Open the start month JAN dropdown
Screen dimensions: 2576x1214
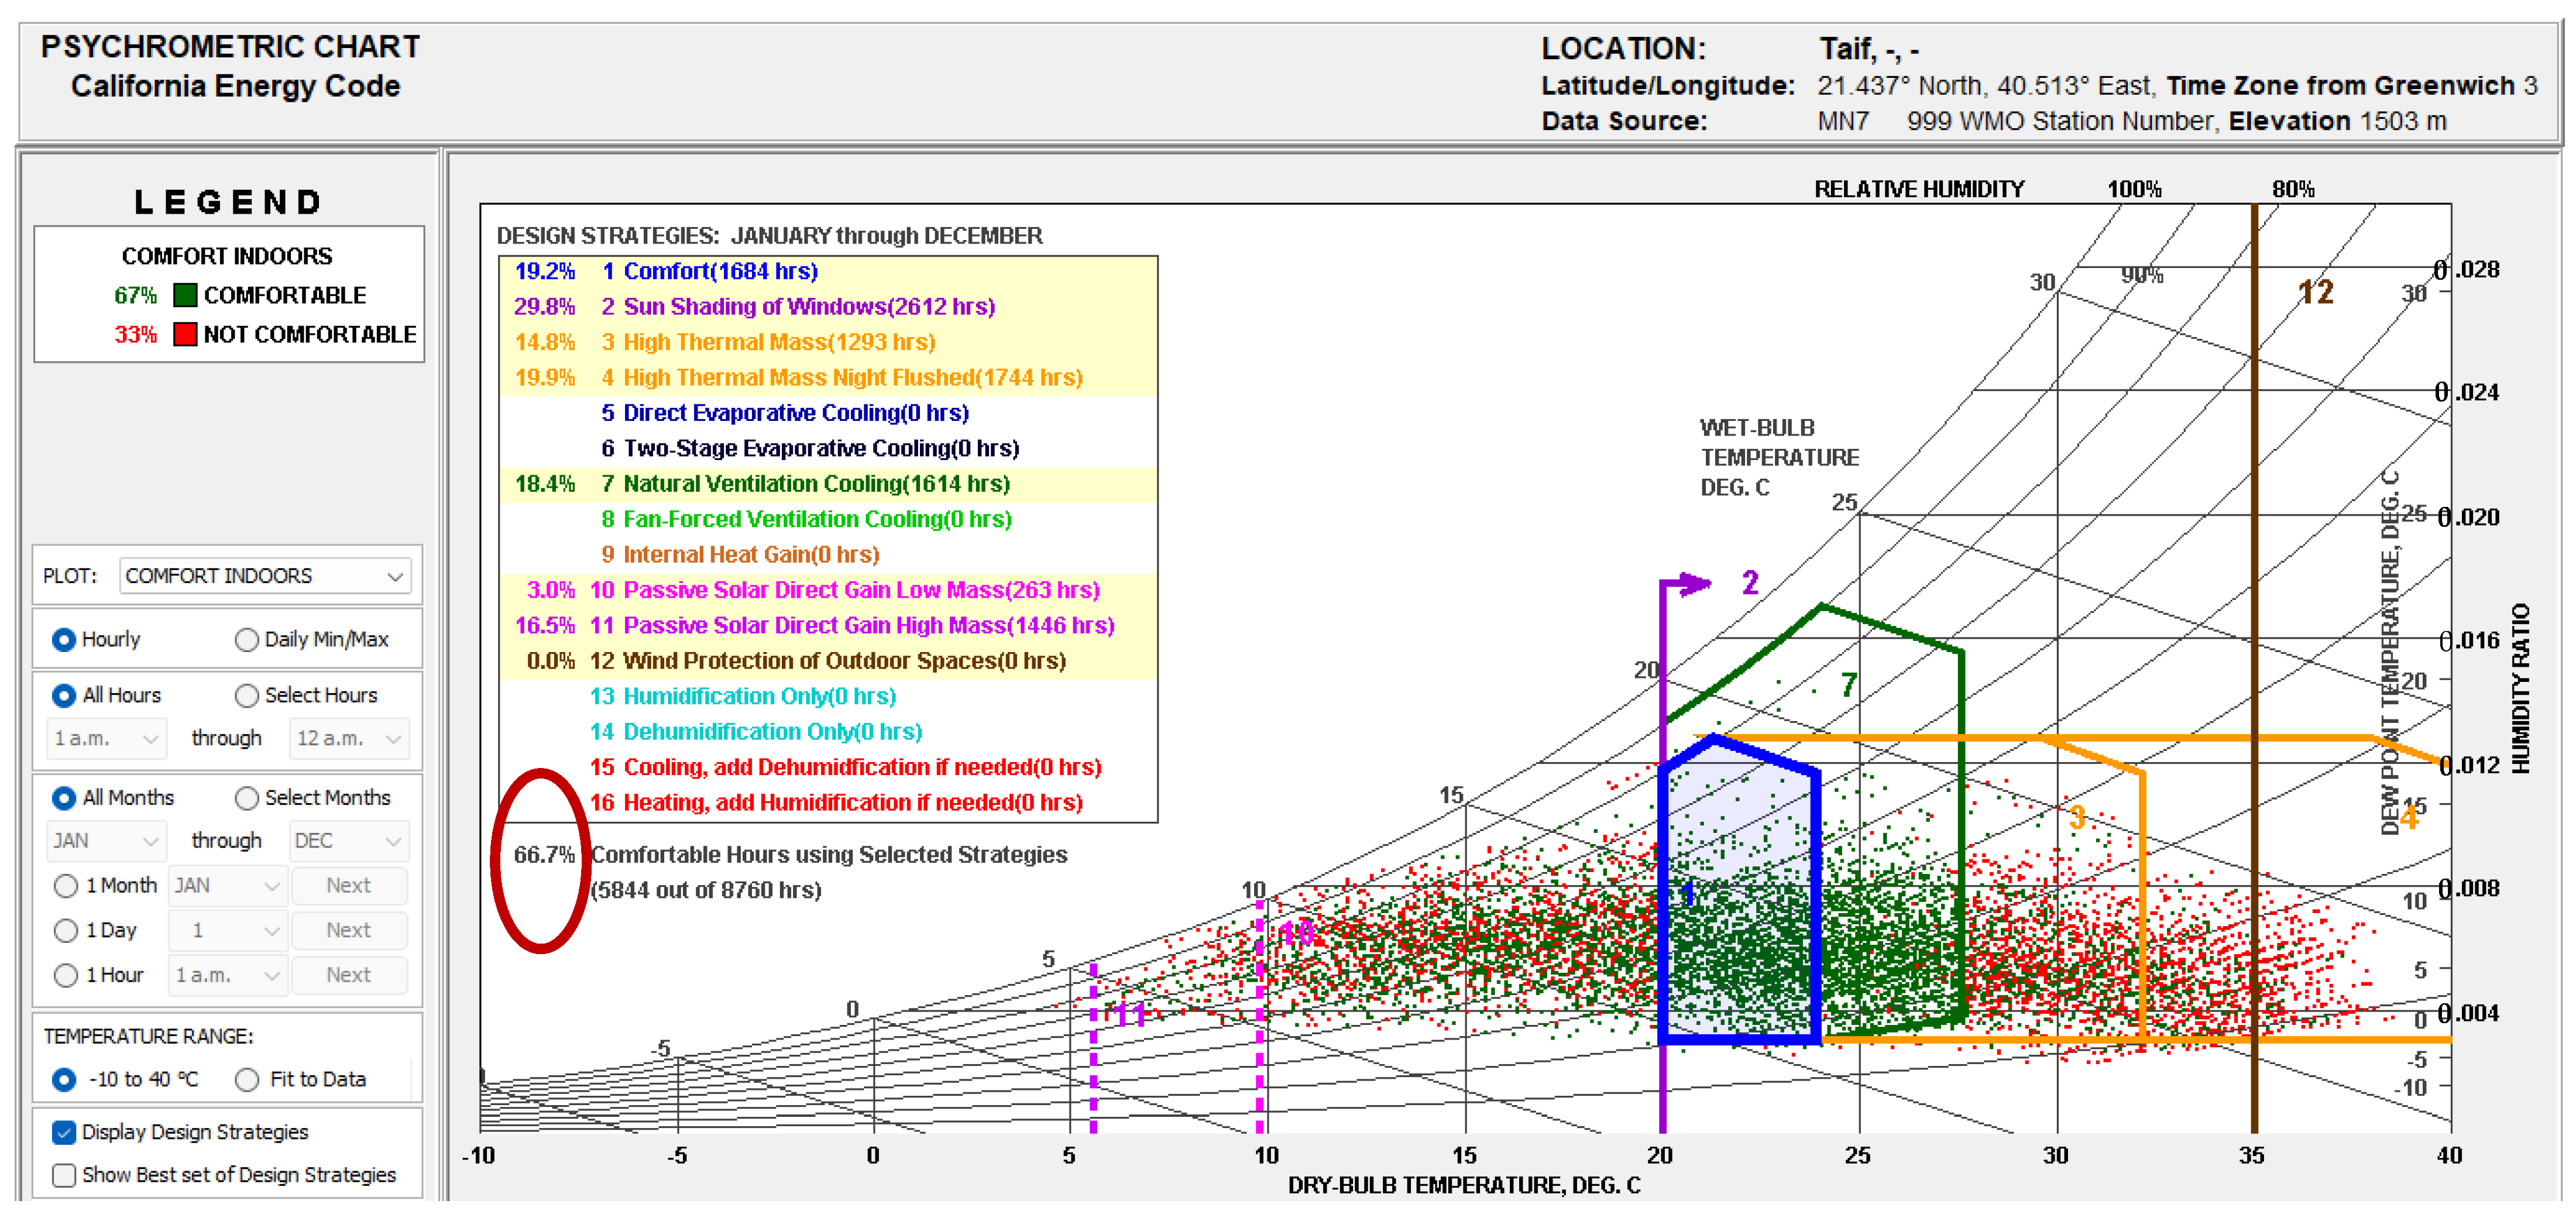[x=106, y=841]
